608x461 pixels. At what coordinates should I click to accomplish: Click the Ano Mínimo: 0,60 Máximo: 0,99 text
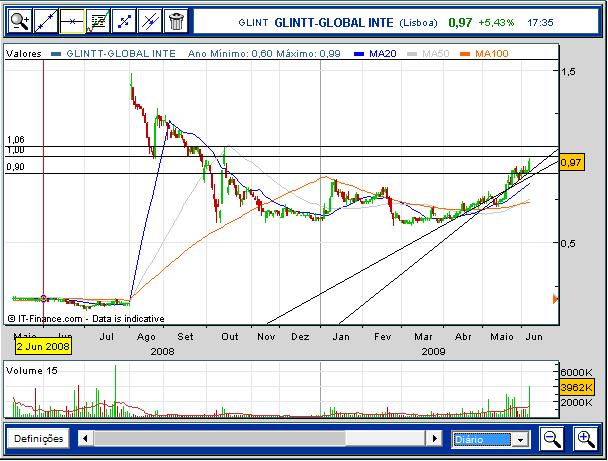(x=264, y=54)
